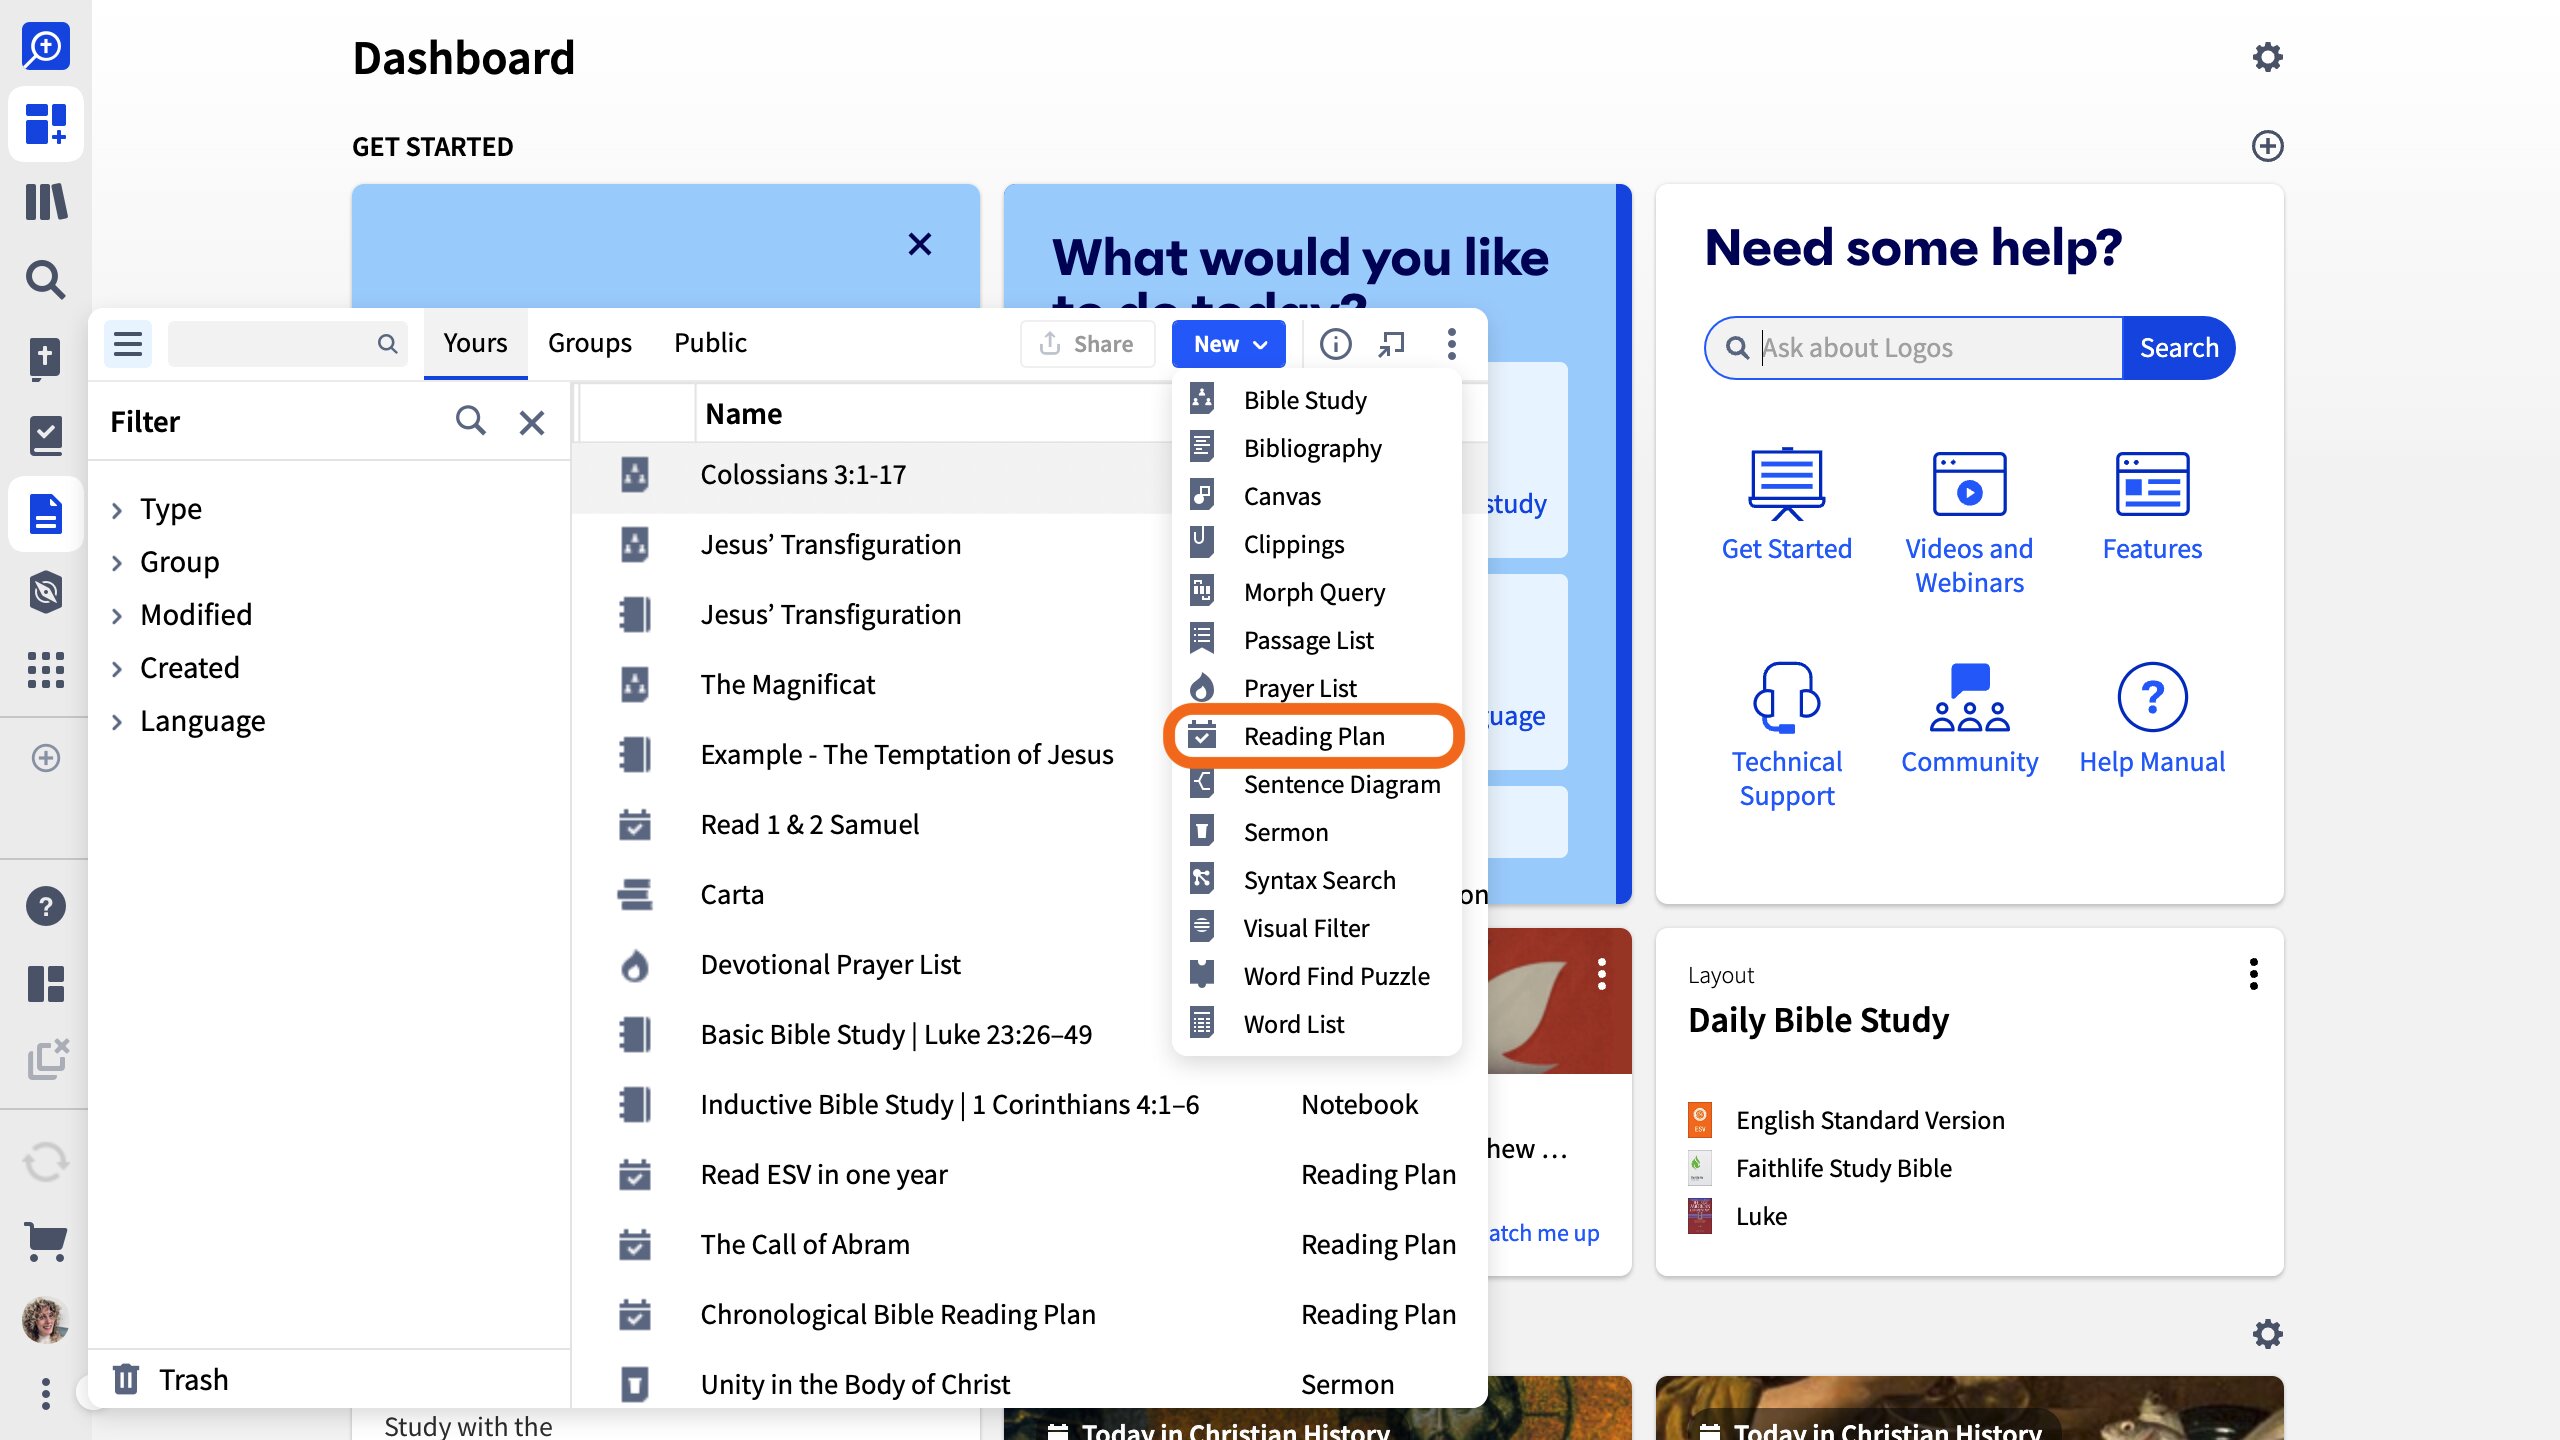This screenshot has width=2560, height=1440.
Task: Choose Bible Study in the New menu
Action: coord(1315,400)
